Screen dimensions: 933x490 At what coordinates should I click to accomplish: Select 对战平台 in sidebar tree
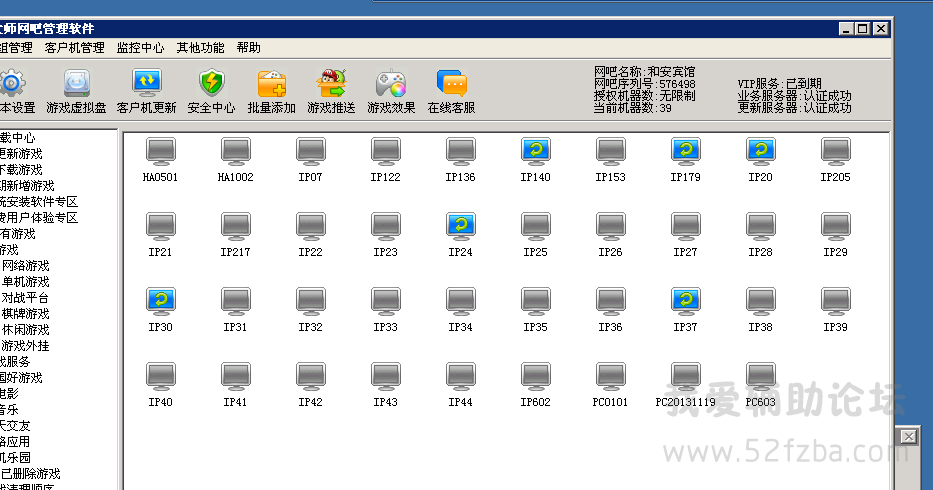pos(26,298)
